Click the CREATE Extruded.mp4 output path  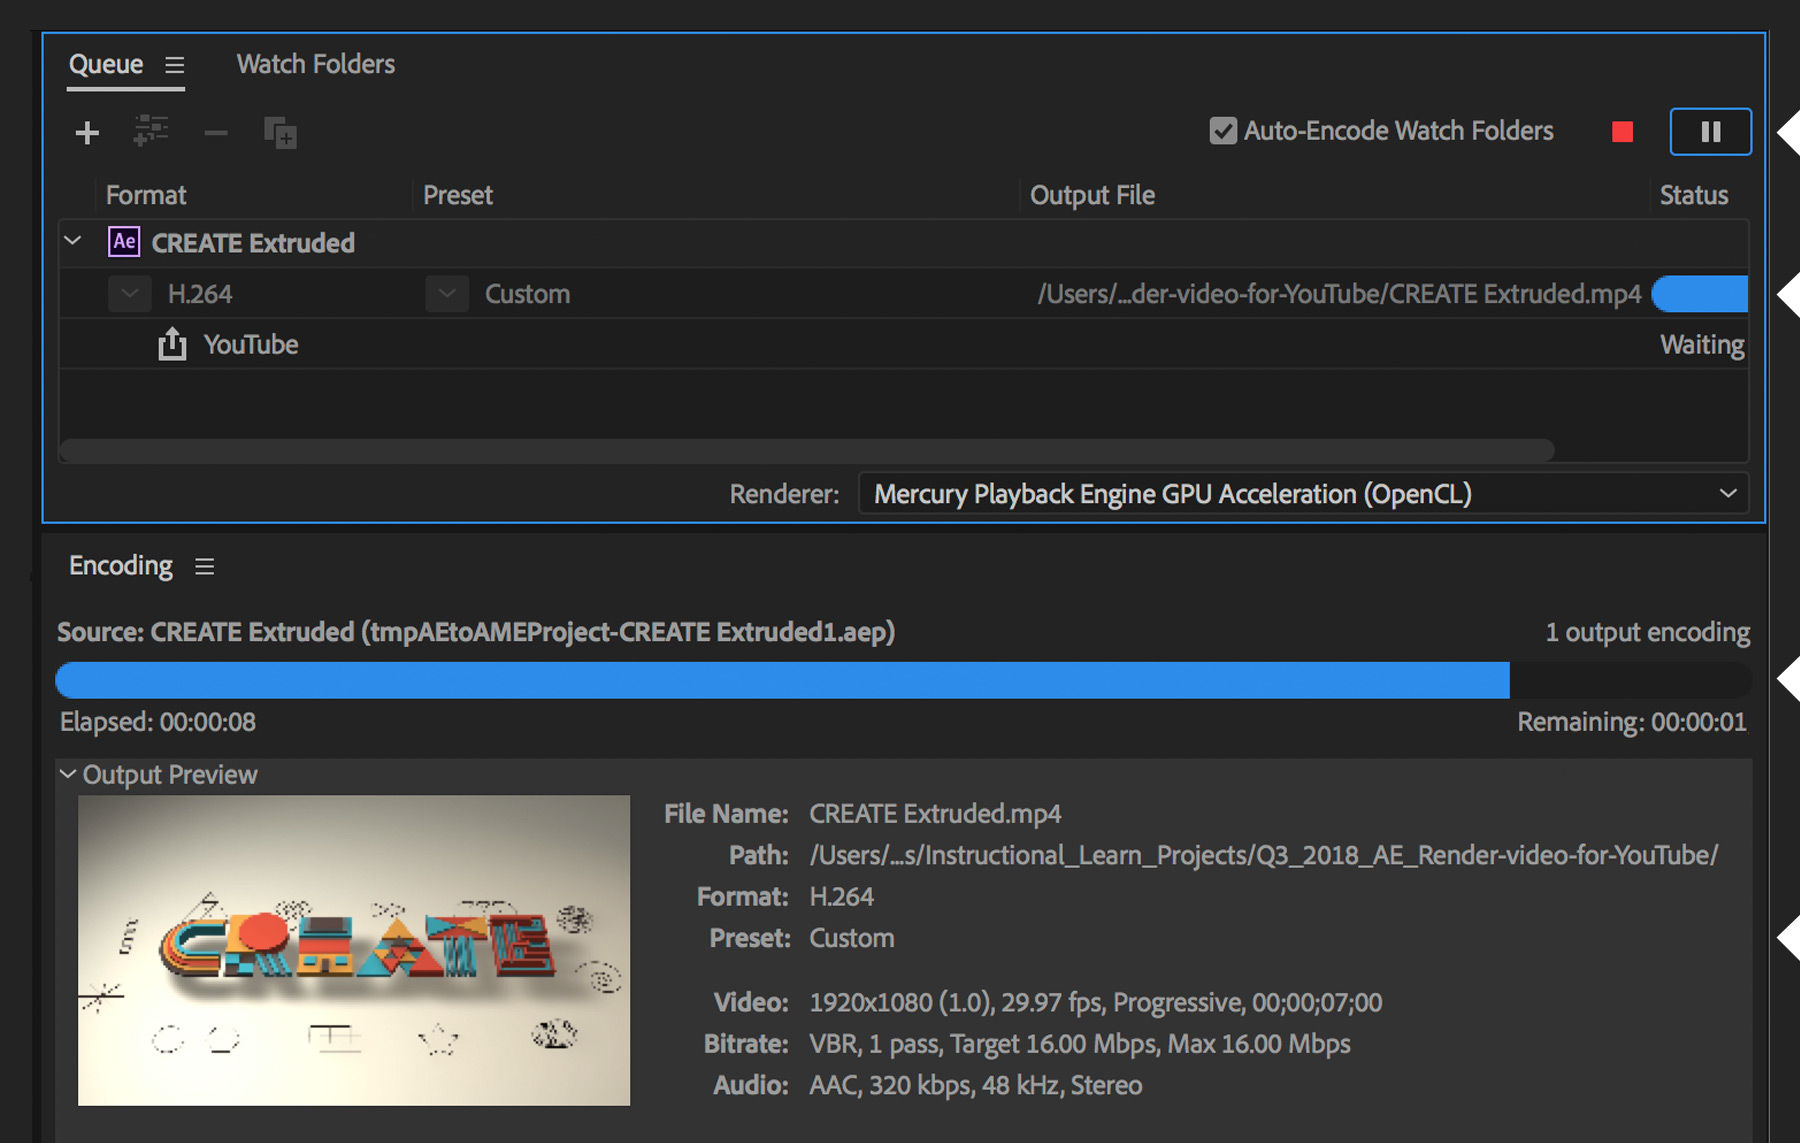click(x=1337, y=293)
